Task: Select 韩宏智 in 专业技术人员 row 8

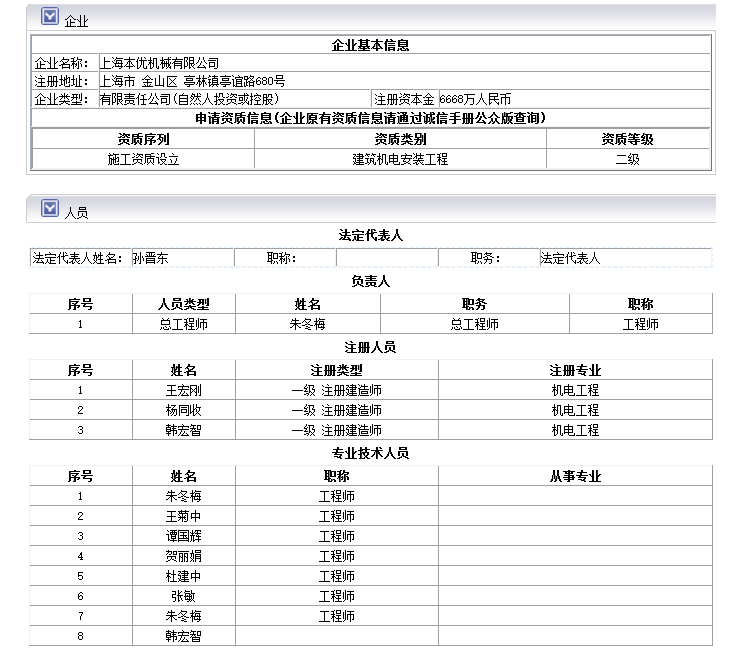Action: coord(183,636)
